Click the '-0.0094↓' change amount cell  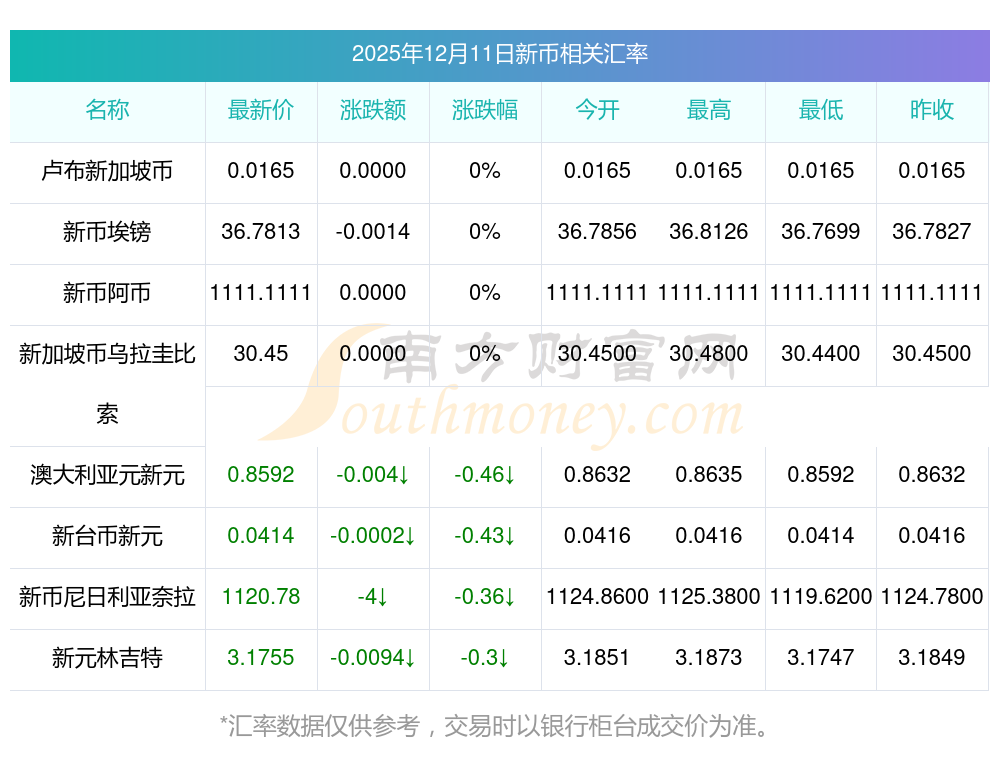(373, 658)
